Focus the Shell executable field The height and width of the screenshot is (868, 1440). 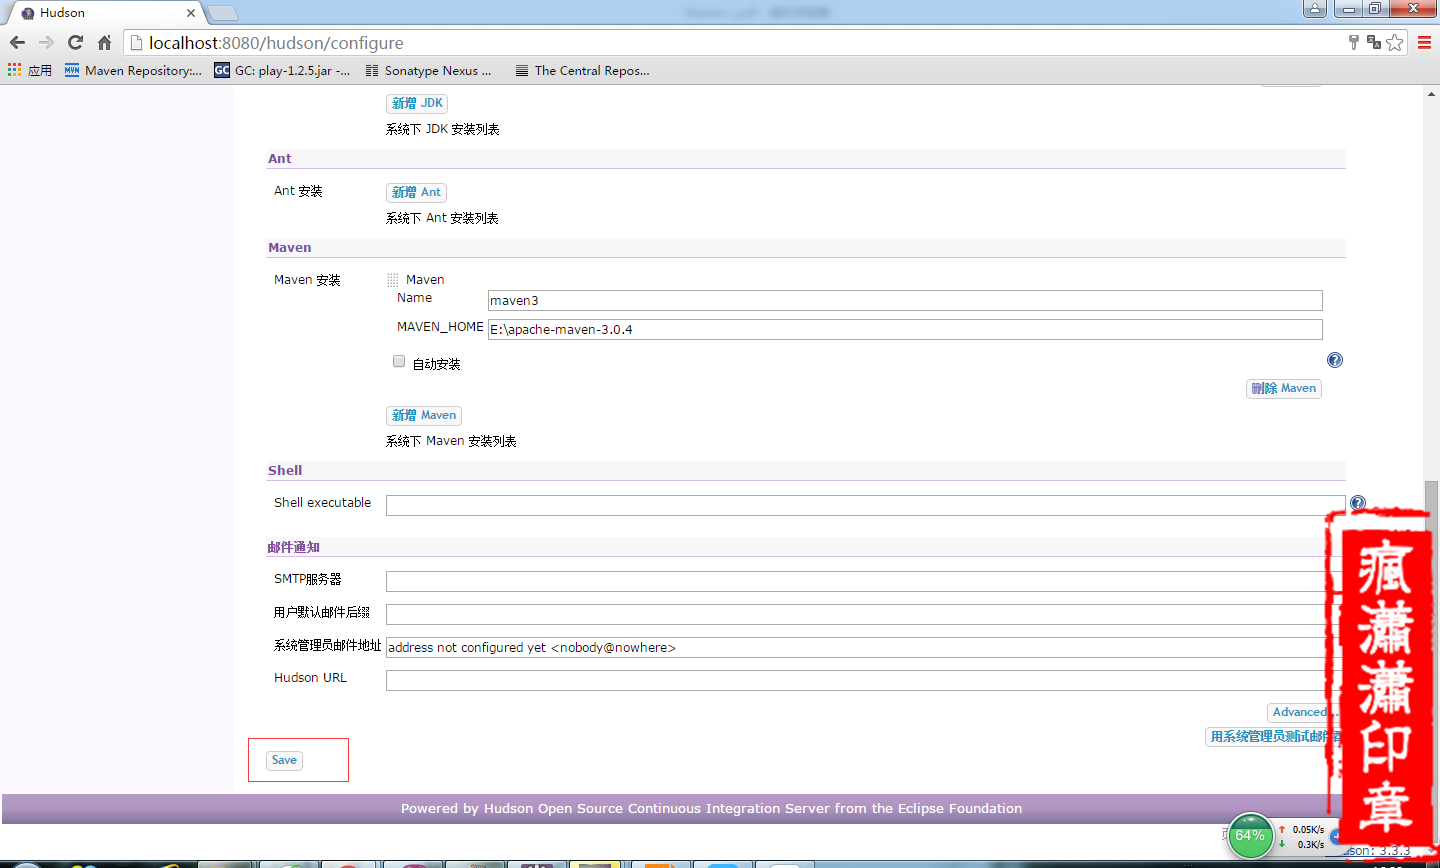coord(866,505)
